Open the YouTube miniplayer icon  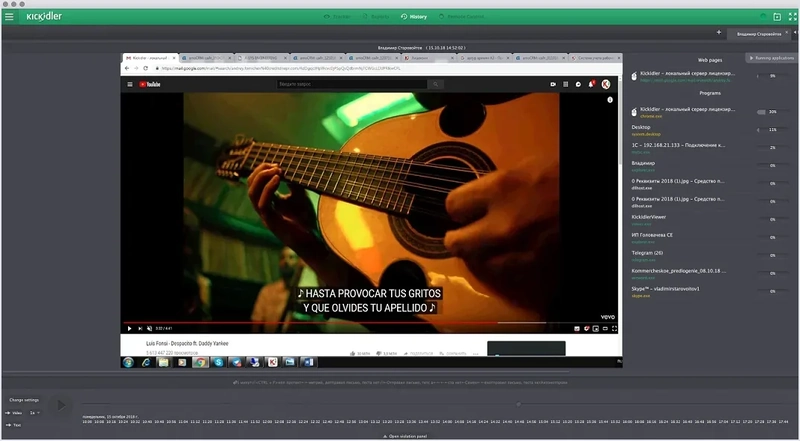point(595,329)
